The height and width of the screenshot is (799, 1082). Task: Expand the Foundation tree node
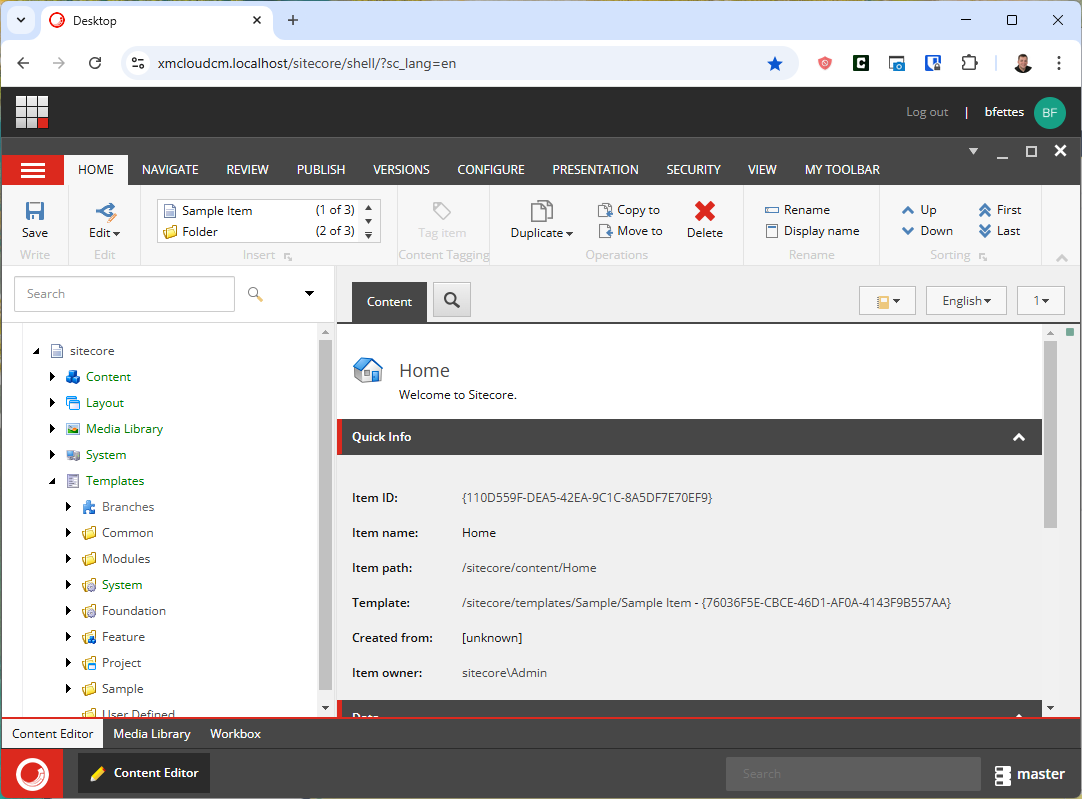pyautogui.click(x=68, y=611)
